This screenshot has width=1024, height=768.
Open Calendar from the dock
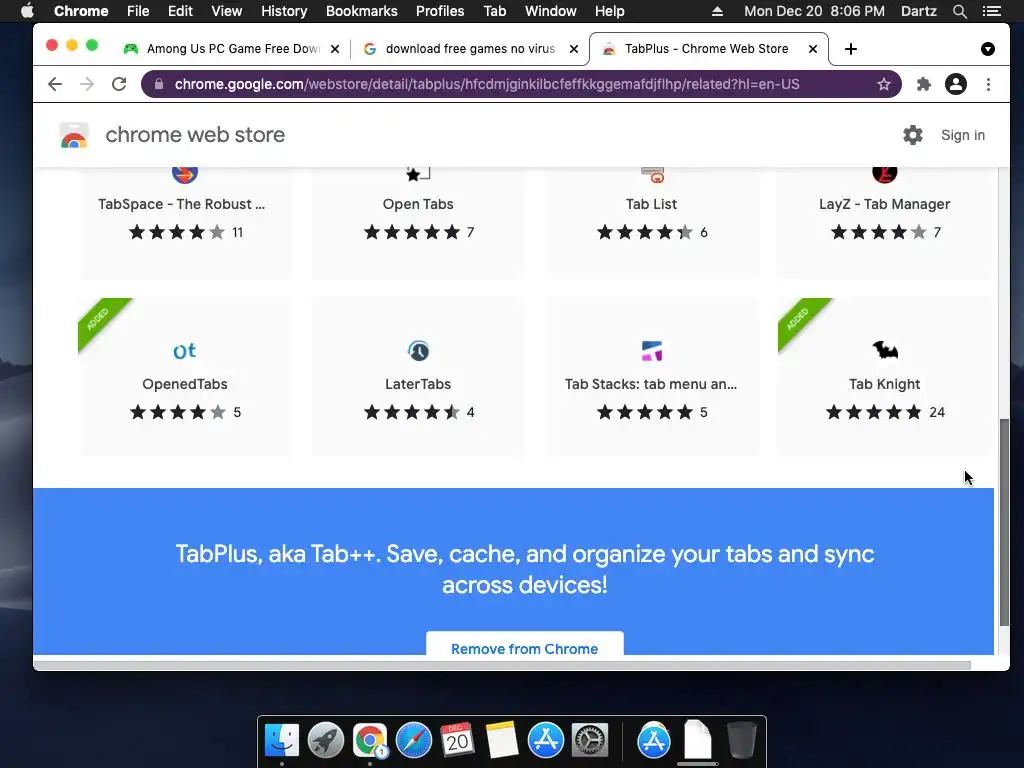(x=457, y=741)
